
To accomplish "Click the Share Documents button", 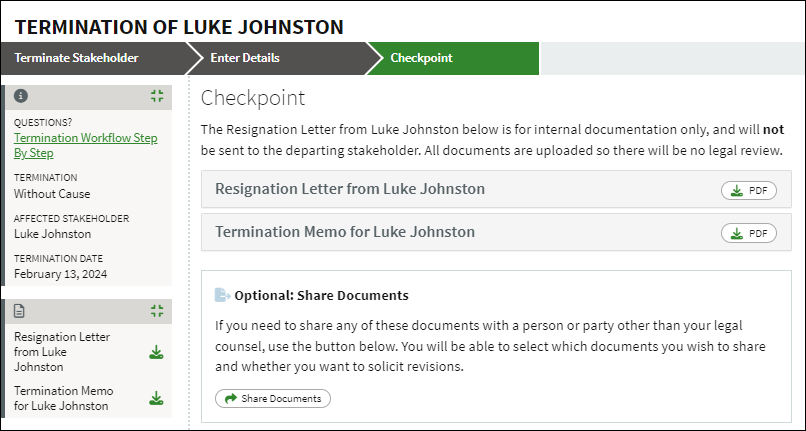I will 272,398.
